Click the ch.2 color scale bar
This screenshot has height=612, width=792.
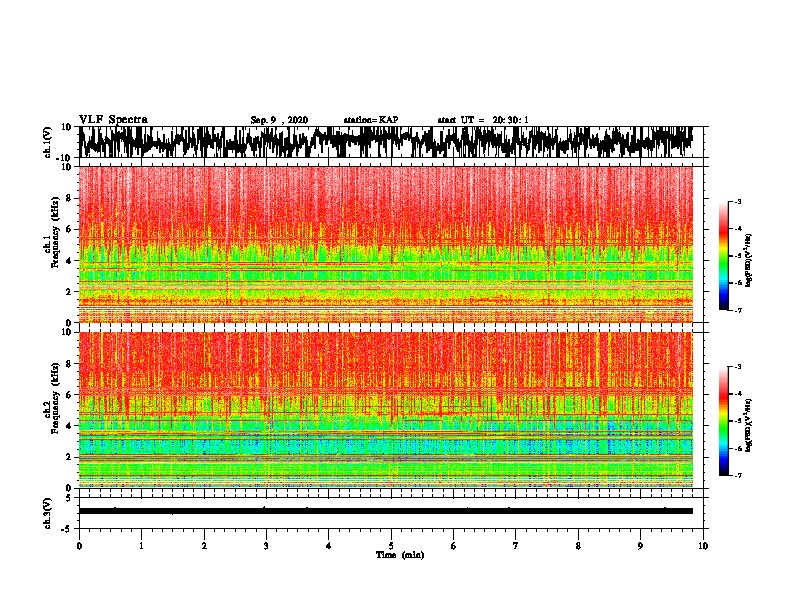(724, 421)
